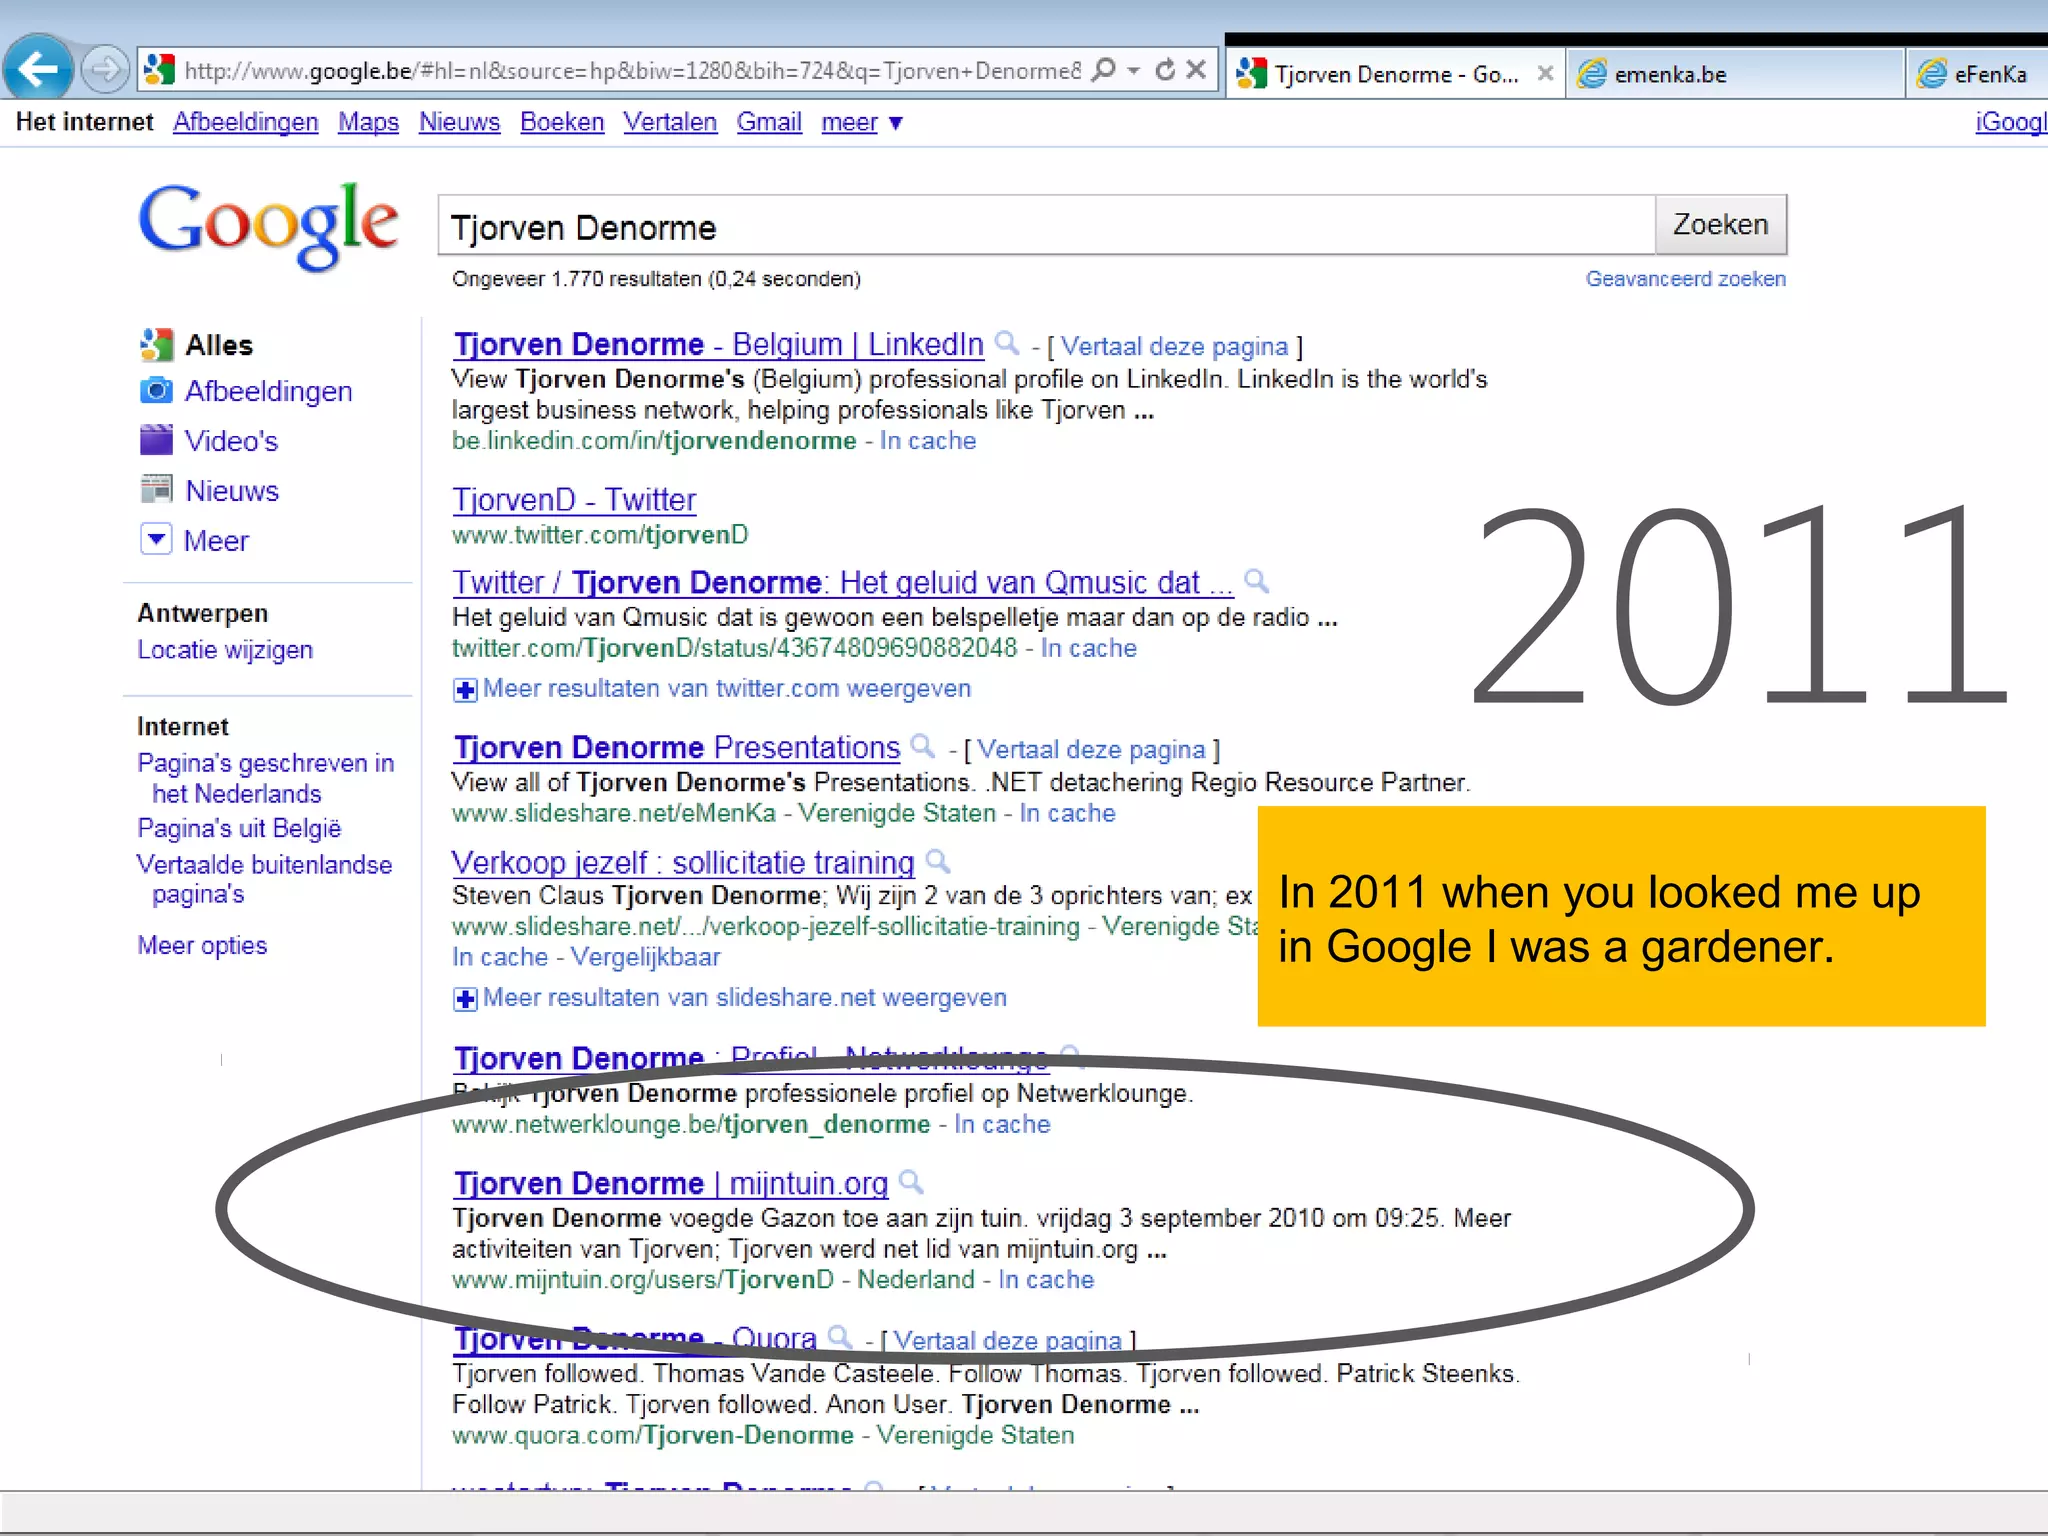Click the Zoeken button

tap(1721, 225)
